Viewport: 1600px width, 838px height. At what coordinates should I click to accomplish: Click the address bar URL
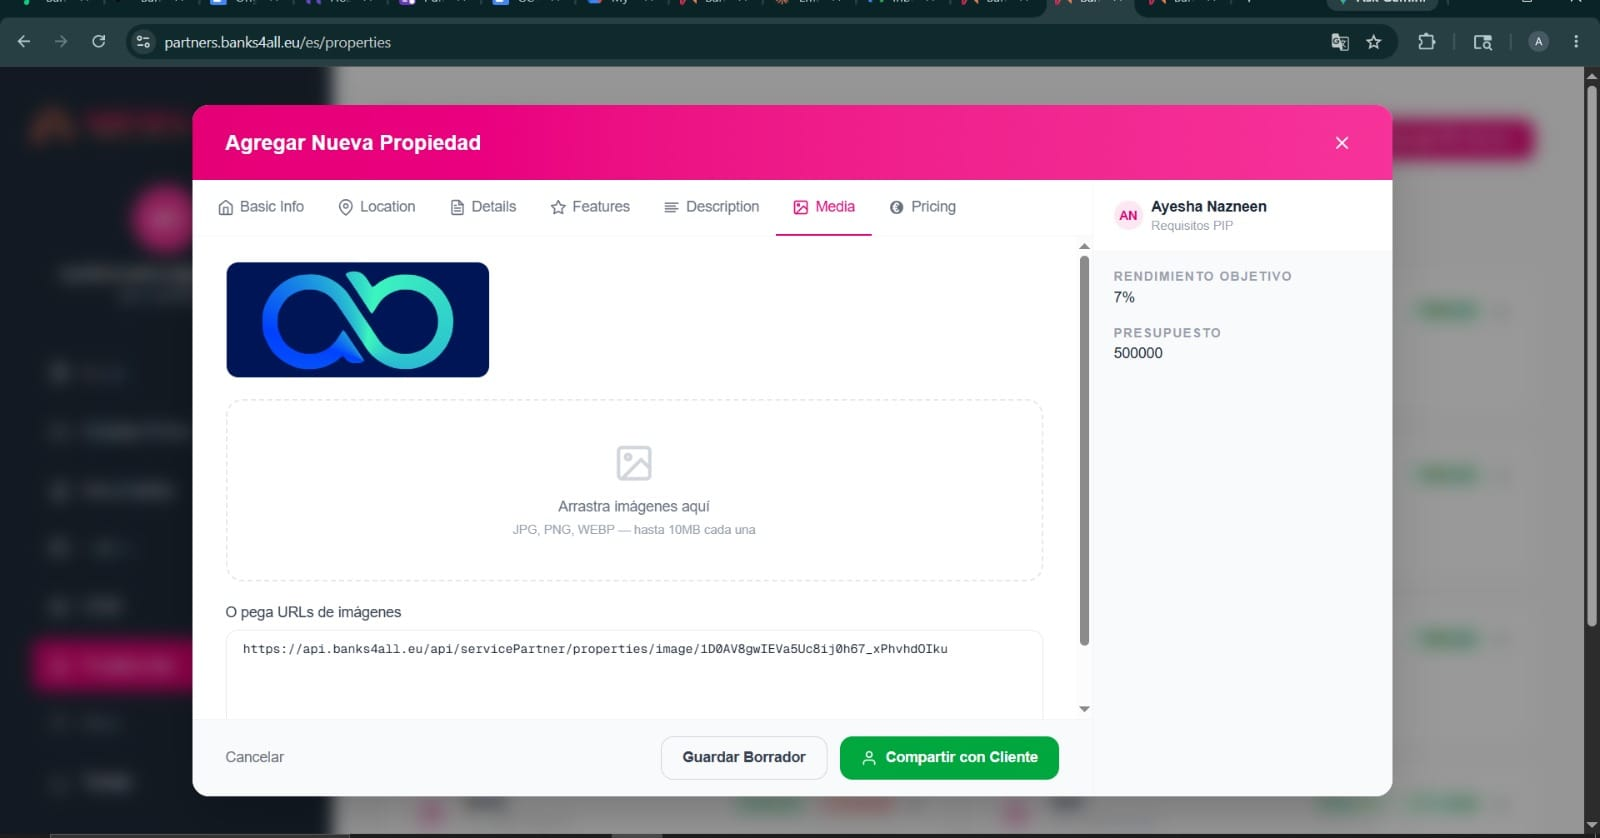pos(278,42)
